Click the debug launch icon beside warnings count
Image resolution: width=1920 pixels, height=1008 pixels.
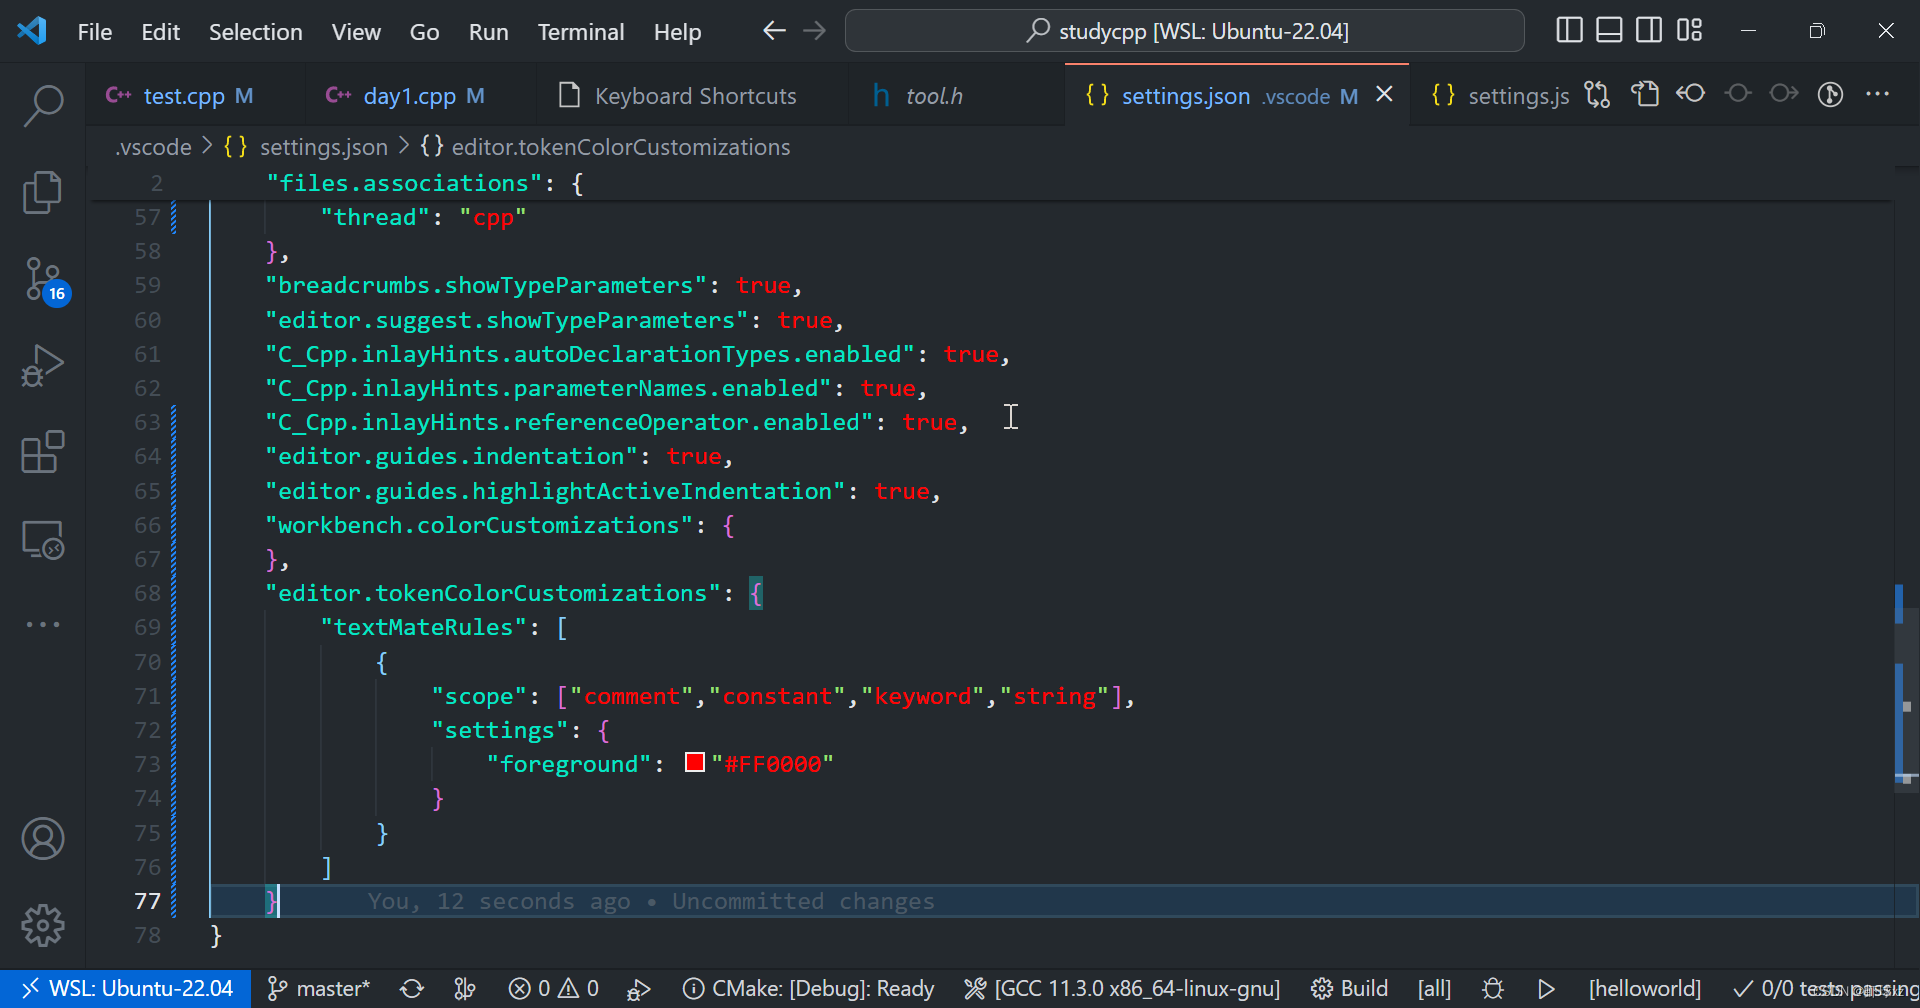(638, 989)
